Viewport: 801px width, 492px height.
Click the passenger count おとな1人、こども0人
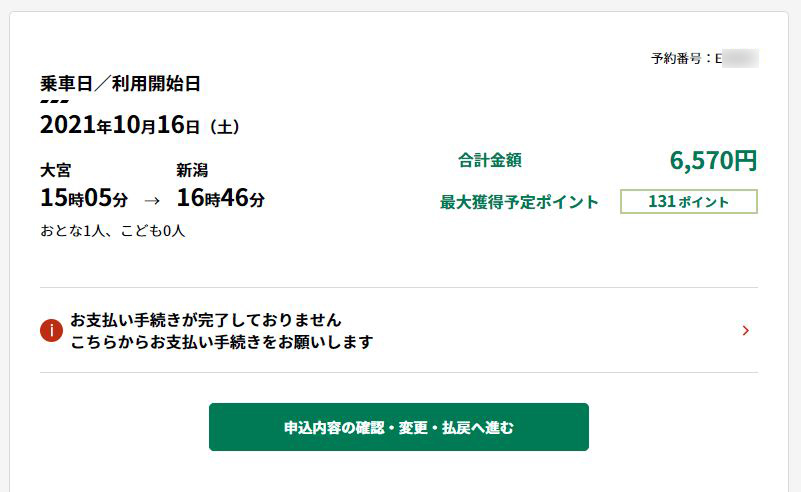pos(112,231)
